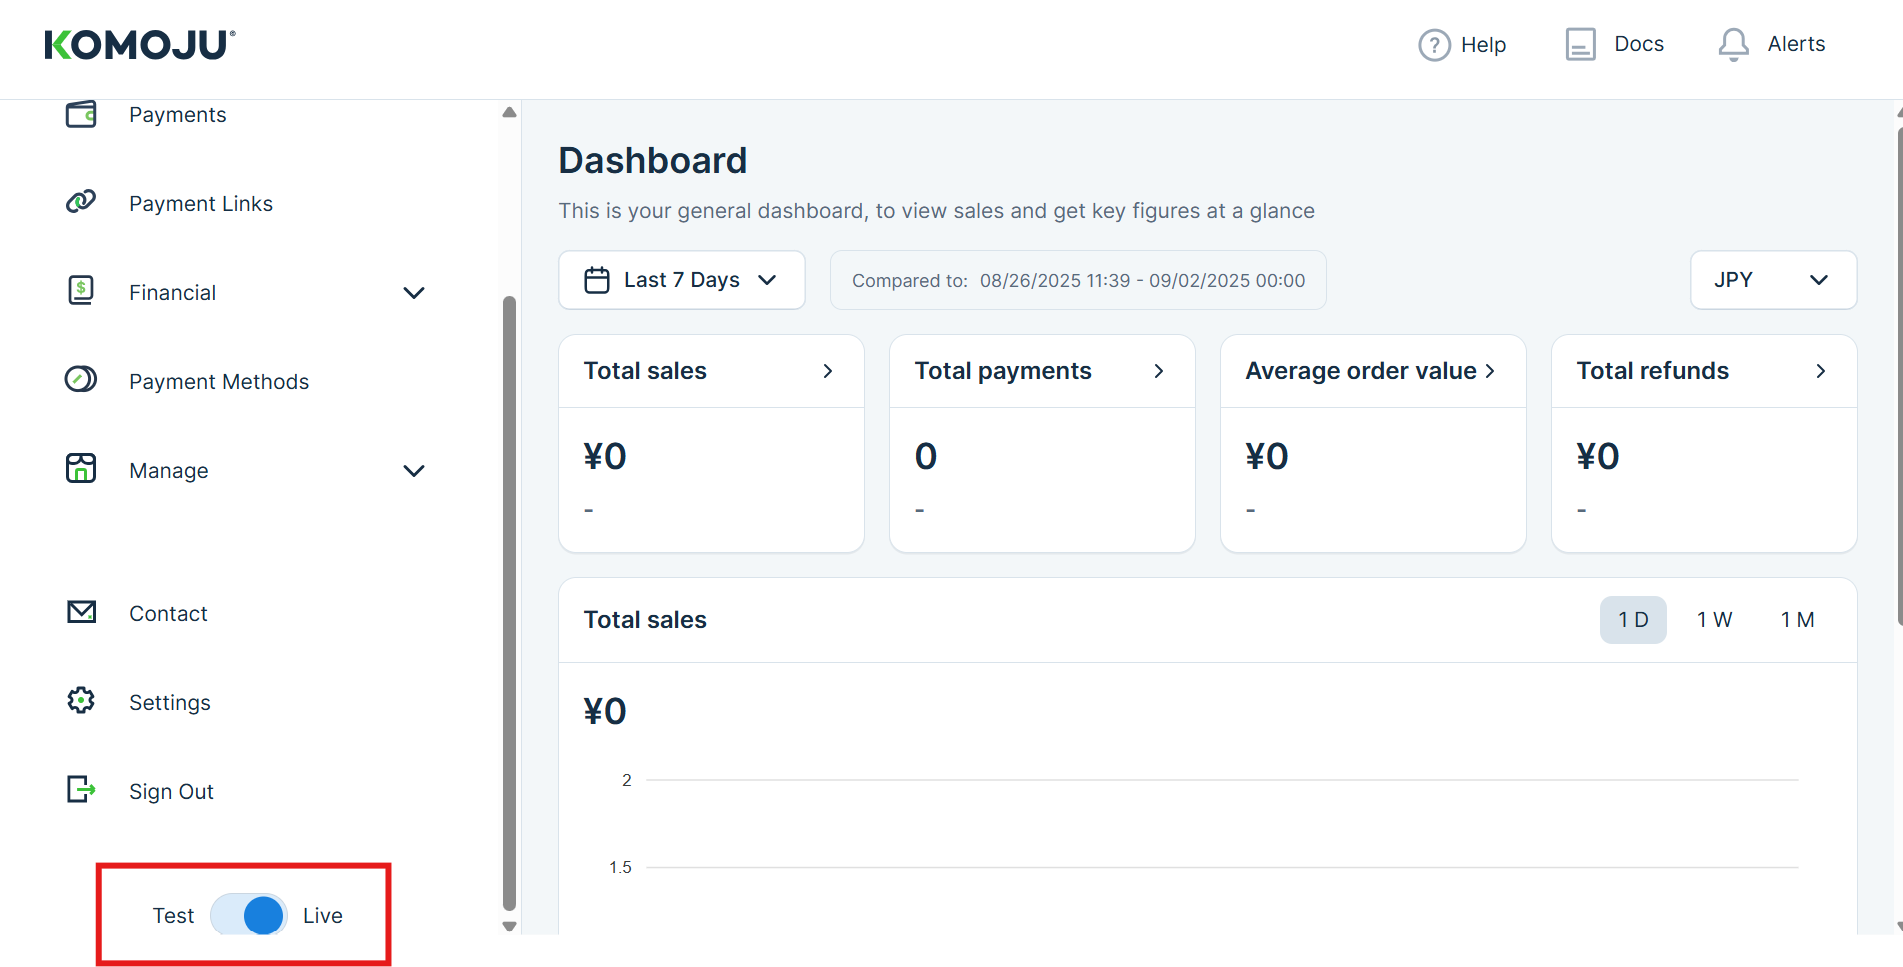
Task: Click the sidebar scroll down arrow
Action: [509, 926]
